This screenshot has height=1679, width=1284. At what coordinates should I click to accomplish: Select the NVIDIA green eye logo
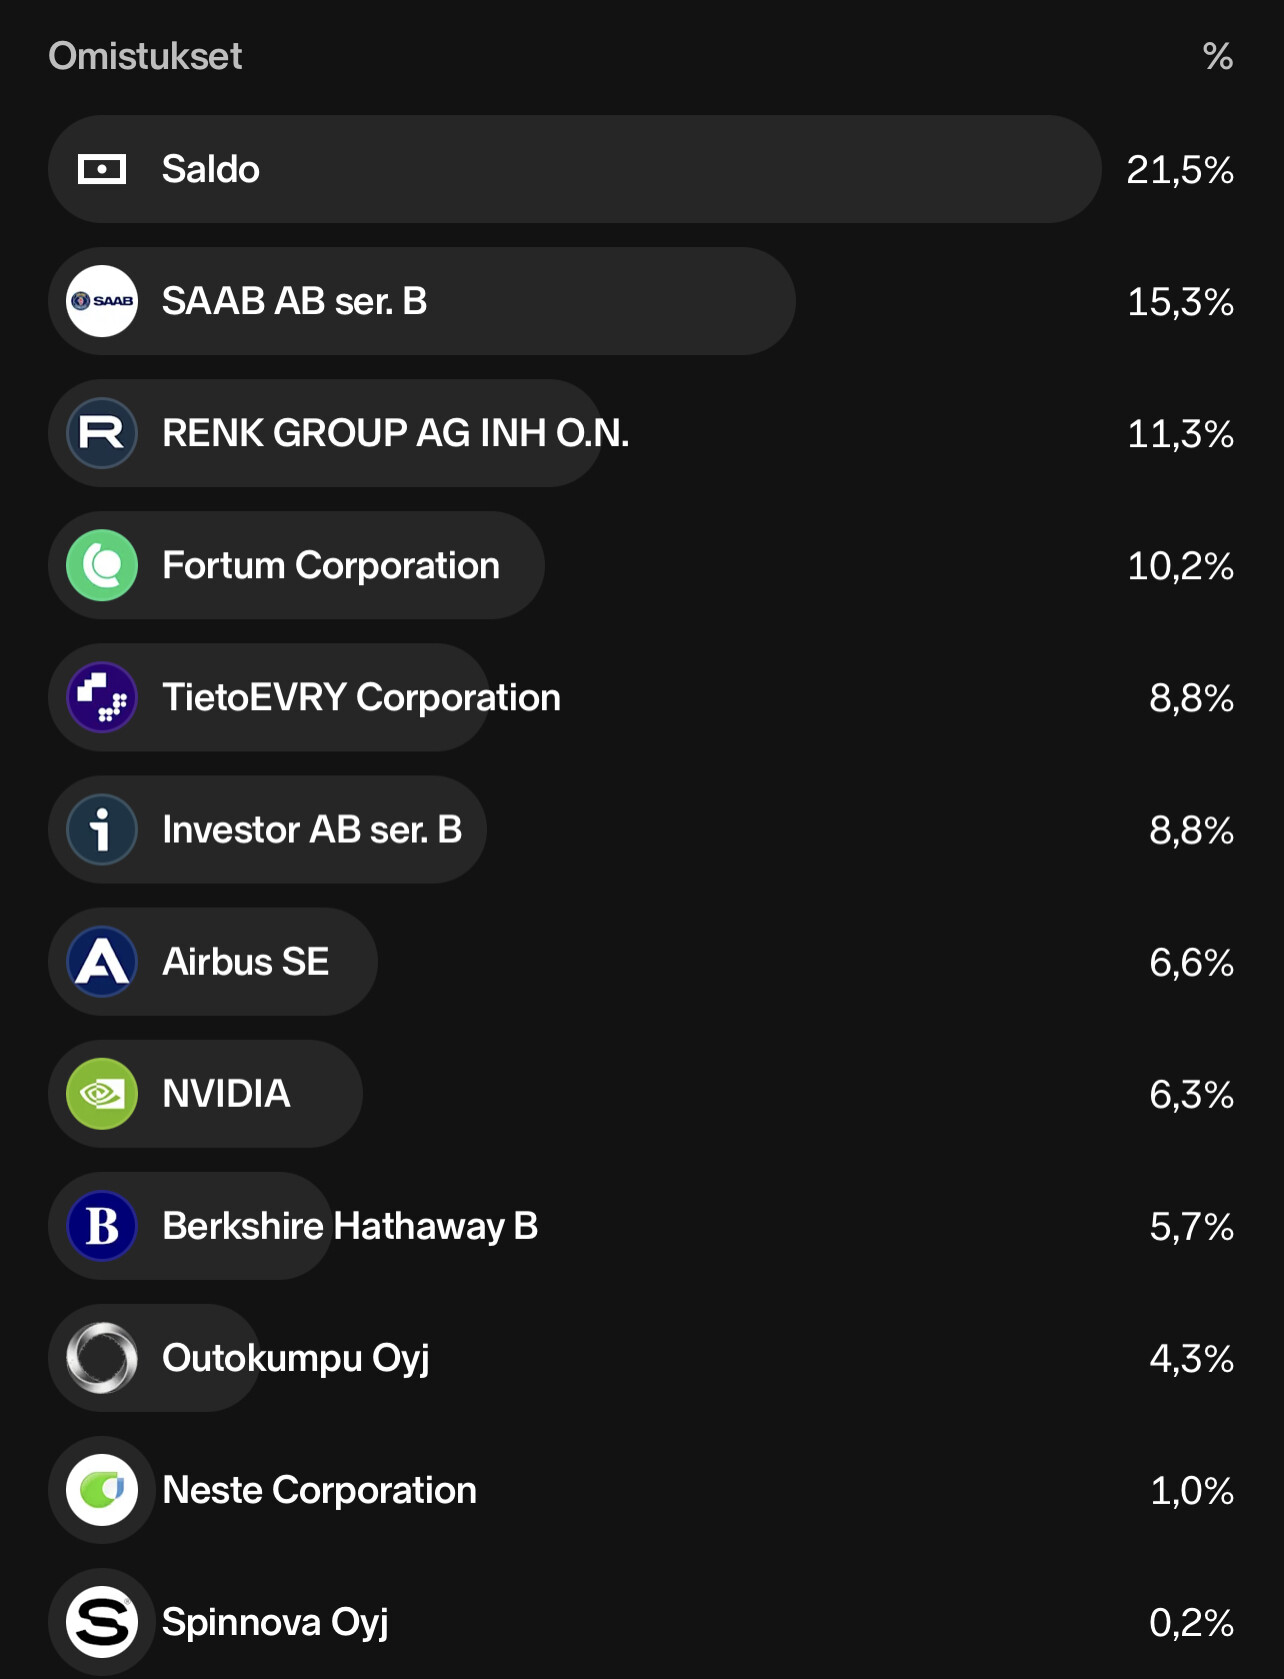point(102,1094)
